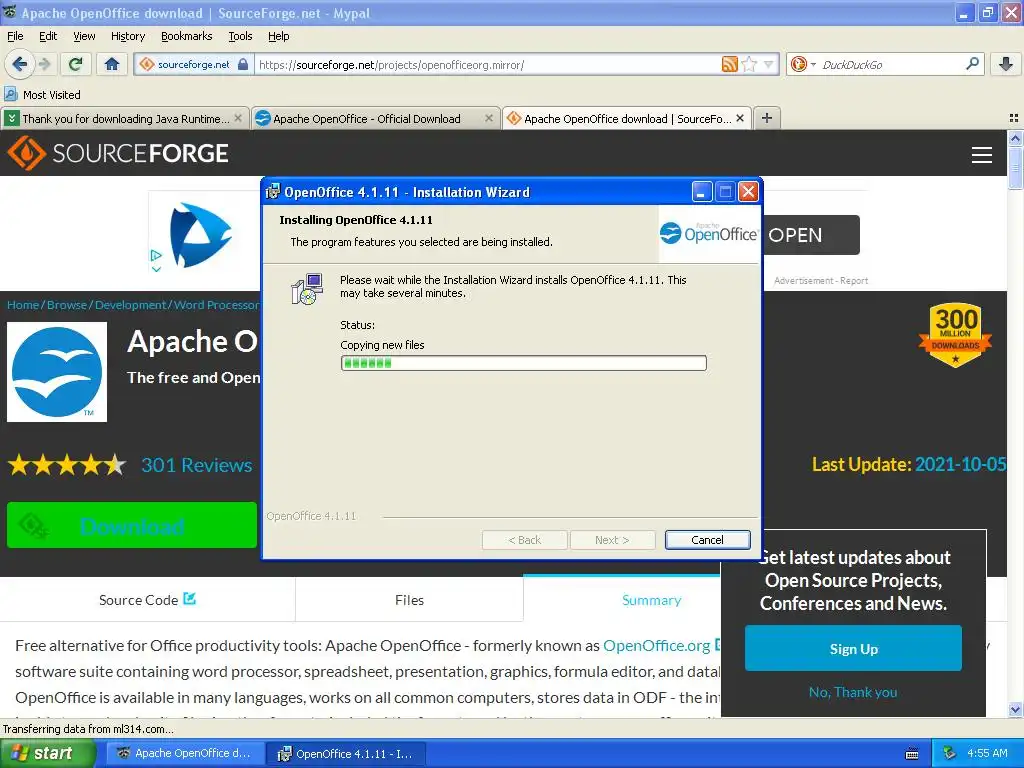
Task: Open the 301 Reviews link
Action: pyautogui.click(x=197, y=465)
